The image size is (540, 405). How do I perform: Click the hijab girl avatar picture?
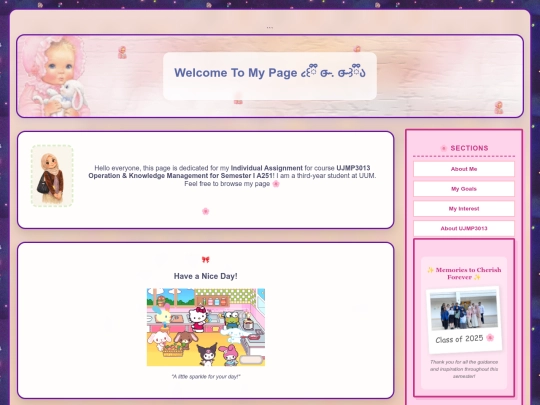click(52, 176)
